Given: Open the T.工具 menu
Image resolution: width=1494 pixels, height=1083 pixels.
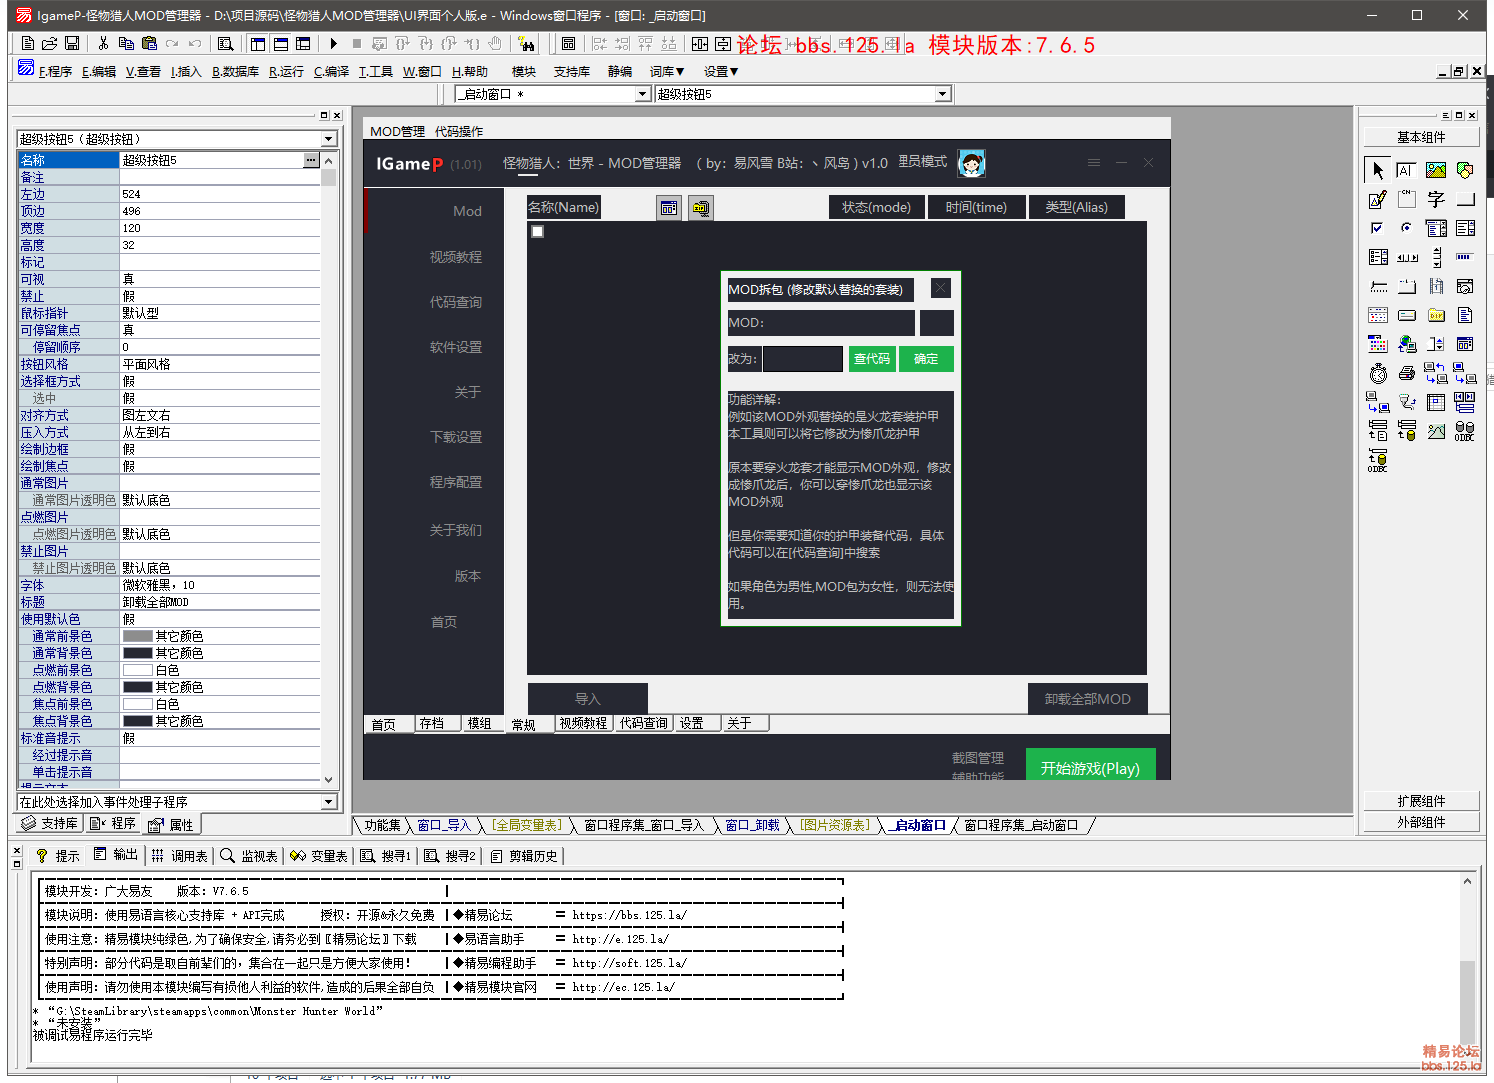Looking at the screenshot, I should click(x=376, y=72).
